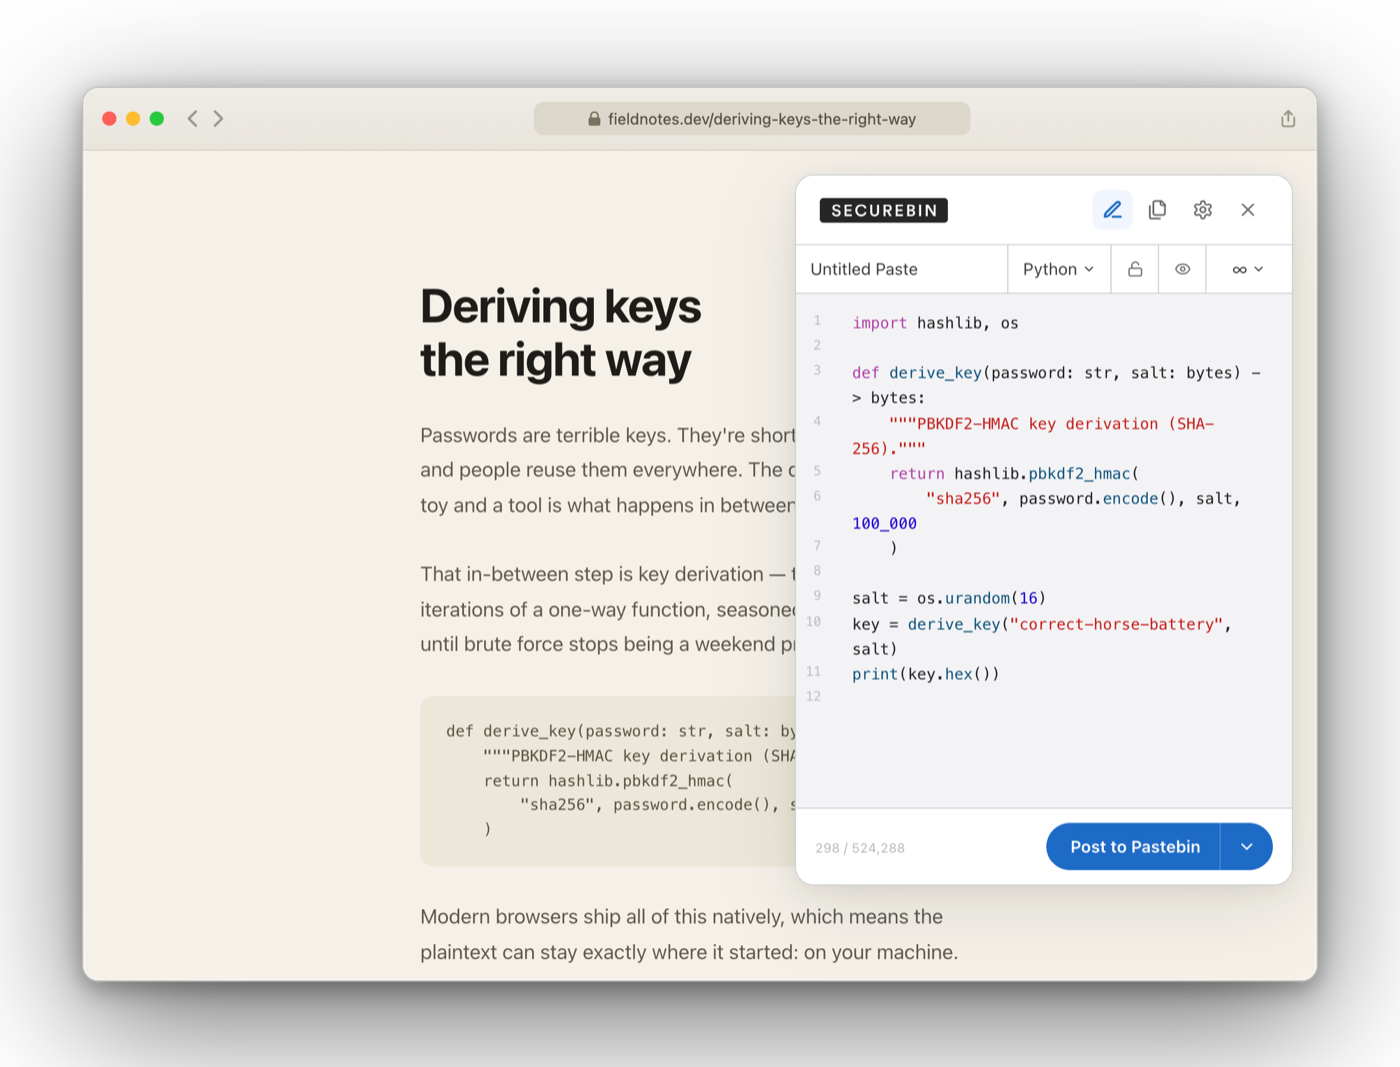Open SecureBin settings gear
Screen dimensions: 1400x1067
[x=1203, y=210]
